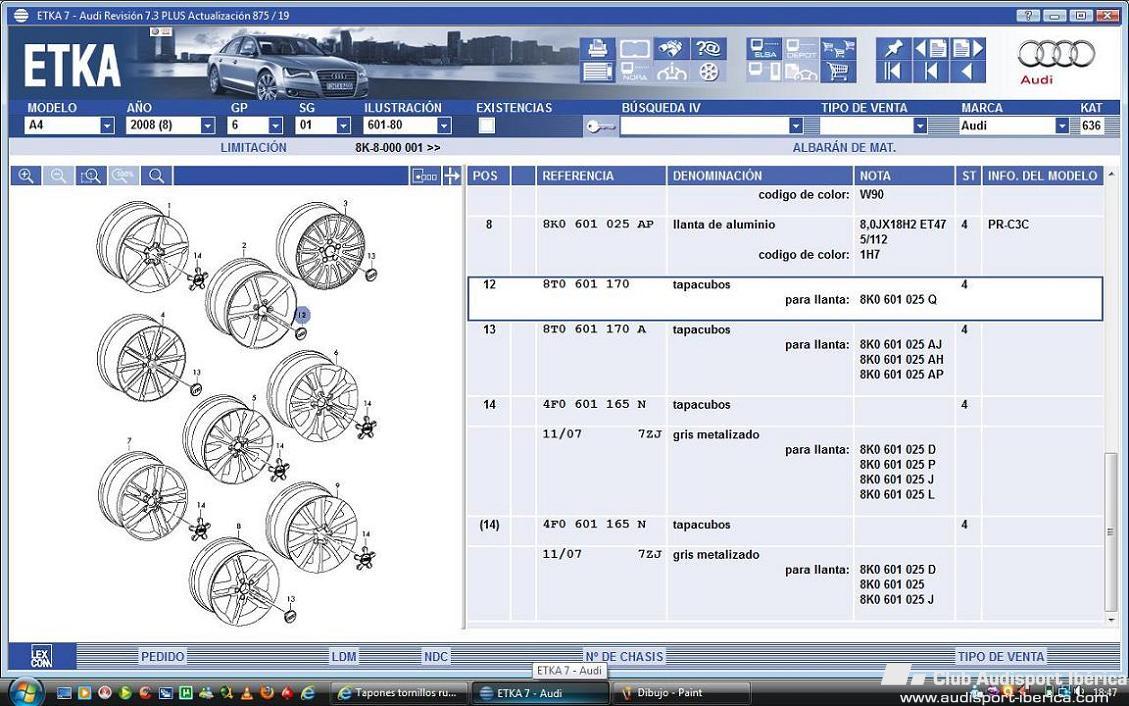Click the LexCom logo button
This screenshot has height=706, width=1129.
click(41, 656)
